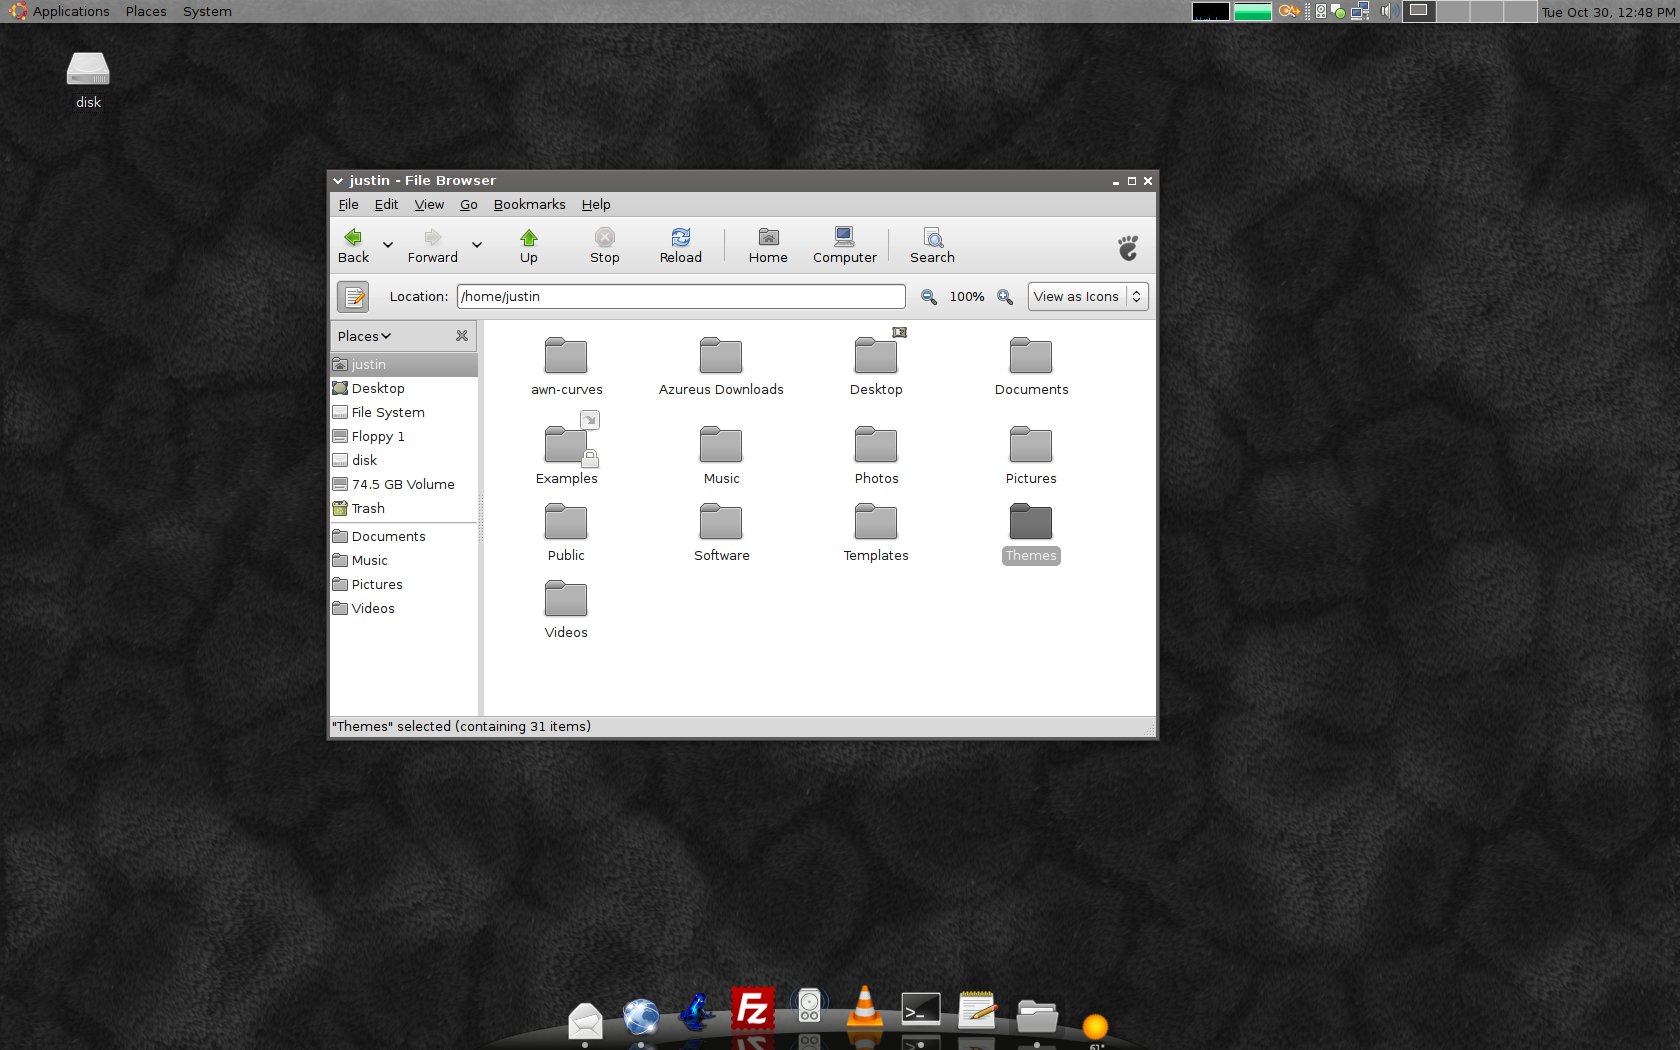Open Documents bookmark in sidebar
Image resolution: width=1680 pixels, height=1050 pixels.
[404, 537]
